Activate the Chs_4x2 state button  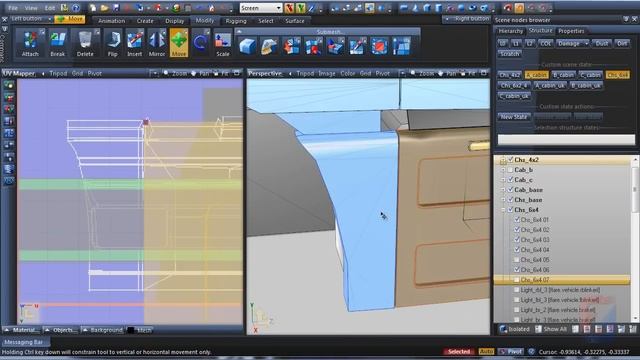point(510,75)
